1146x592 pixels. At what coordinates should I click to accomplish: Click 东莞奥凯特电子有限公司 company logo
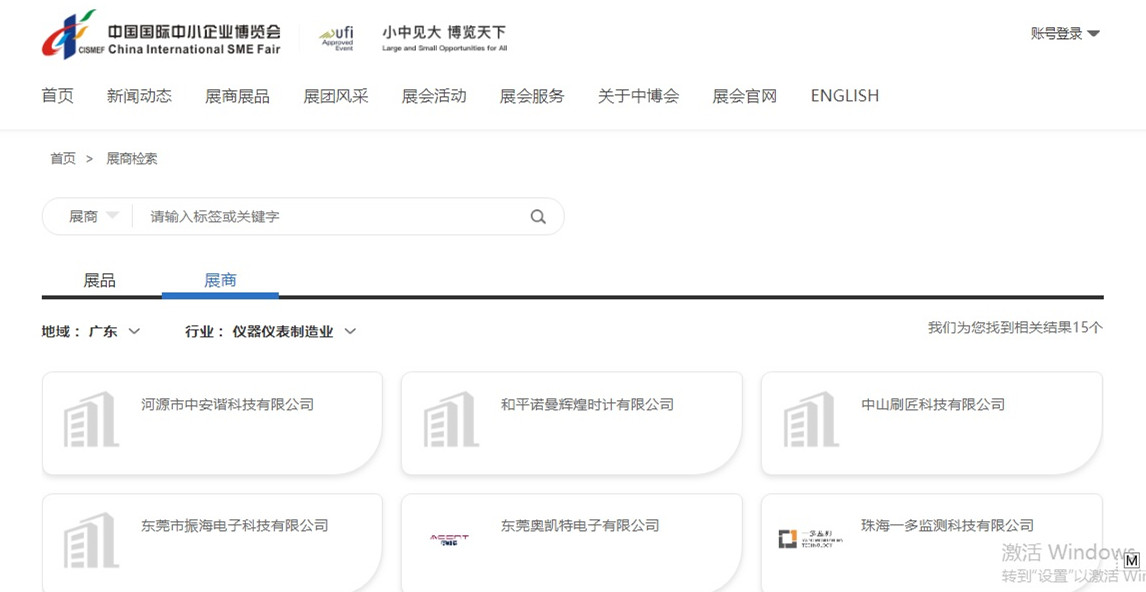click(x=449, y=539)
